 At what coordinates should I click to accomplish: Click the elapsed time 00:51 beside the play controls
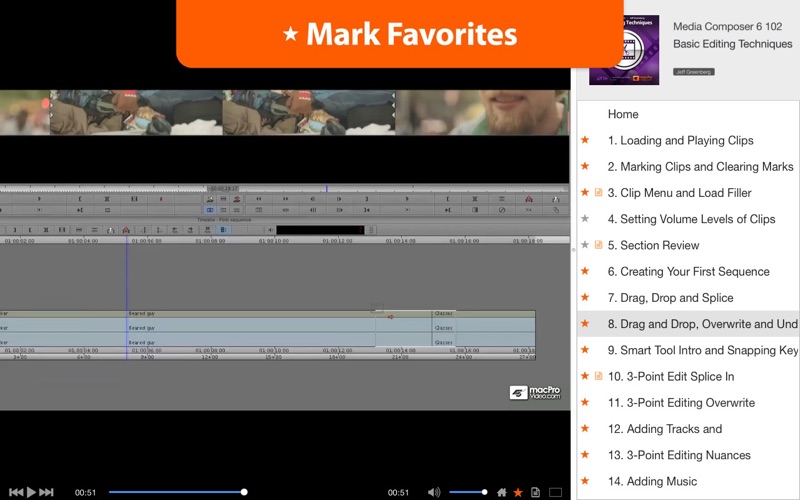point(85,492)
